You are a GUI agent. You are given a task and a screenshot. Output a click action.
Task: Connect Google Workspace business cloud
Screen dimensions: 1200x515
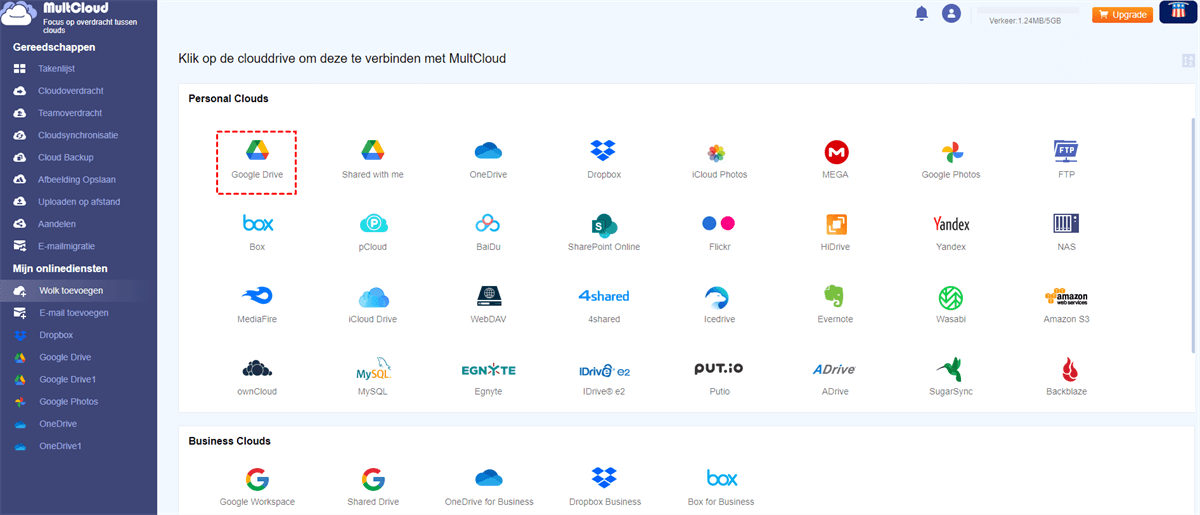coord(257,486)
